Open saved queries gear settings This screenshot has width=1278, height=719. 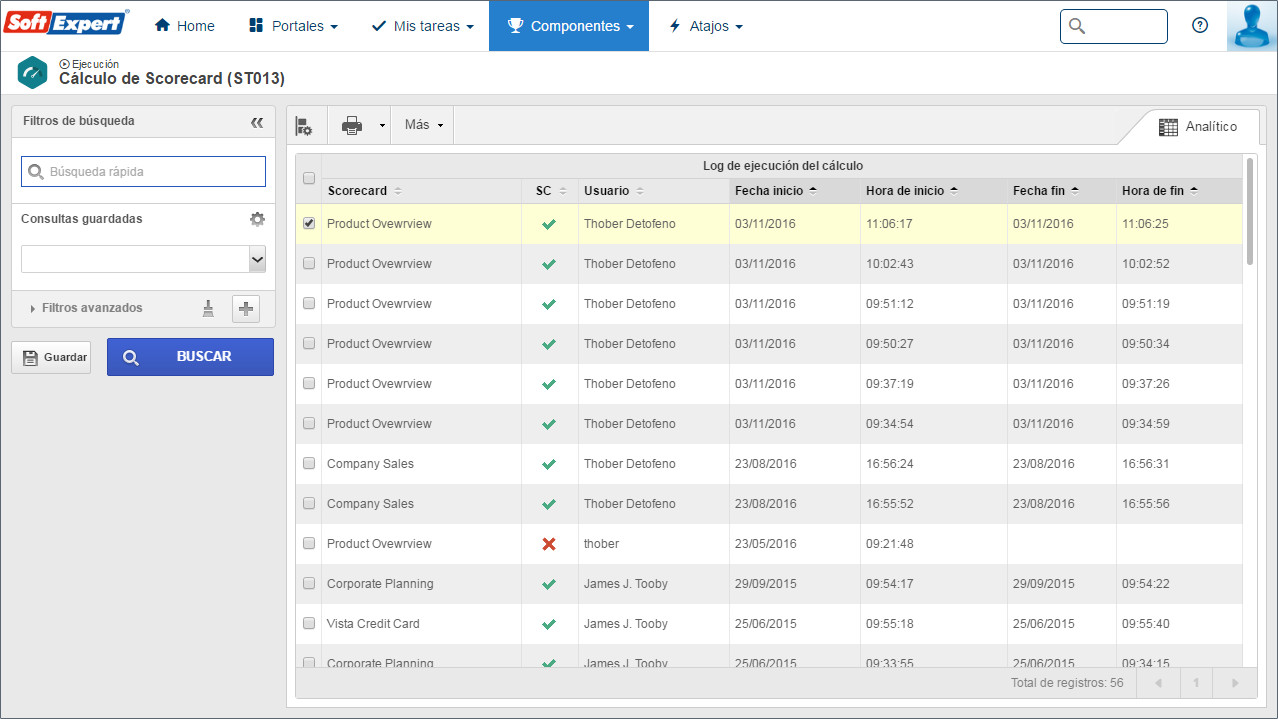(x=257, y=219)
